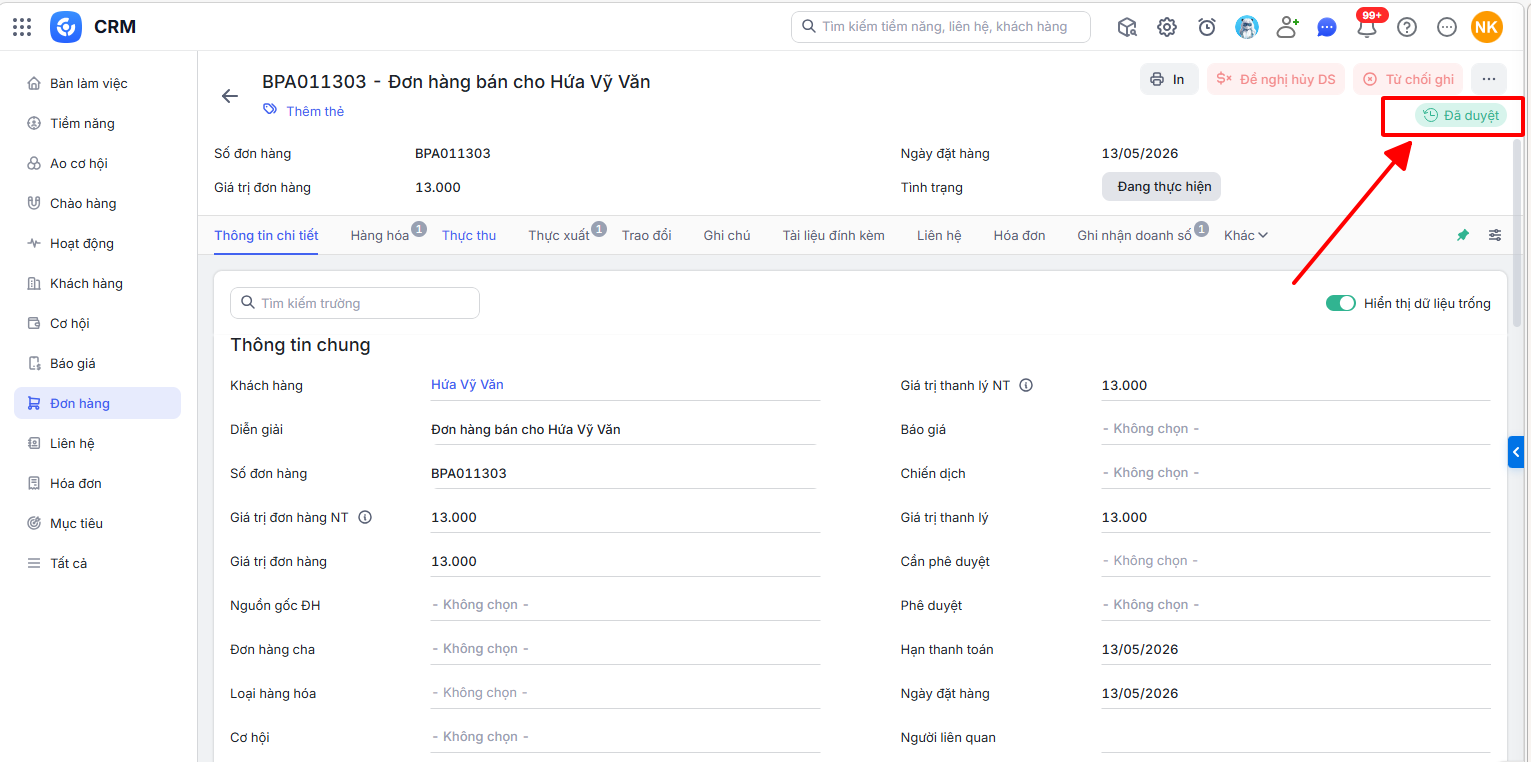Image resolution: width=1531 pixels, height=762 pixels.
Task: Open the tab layout settings sliders icon
Action: (1495, 235)
